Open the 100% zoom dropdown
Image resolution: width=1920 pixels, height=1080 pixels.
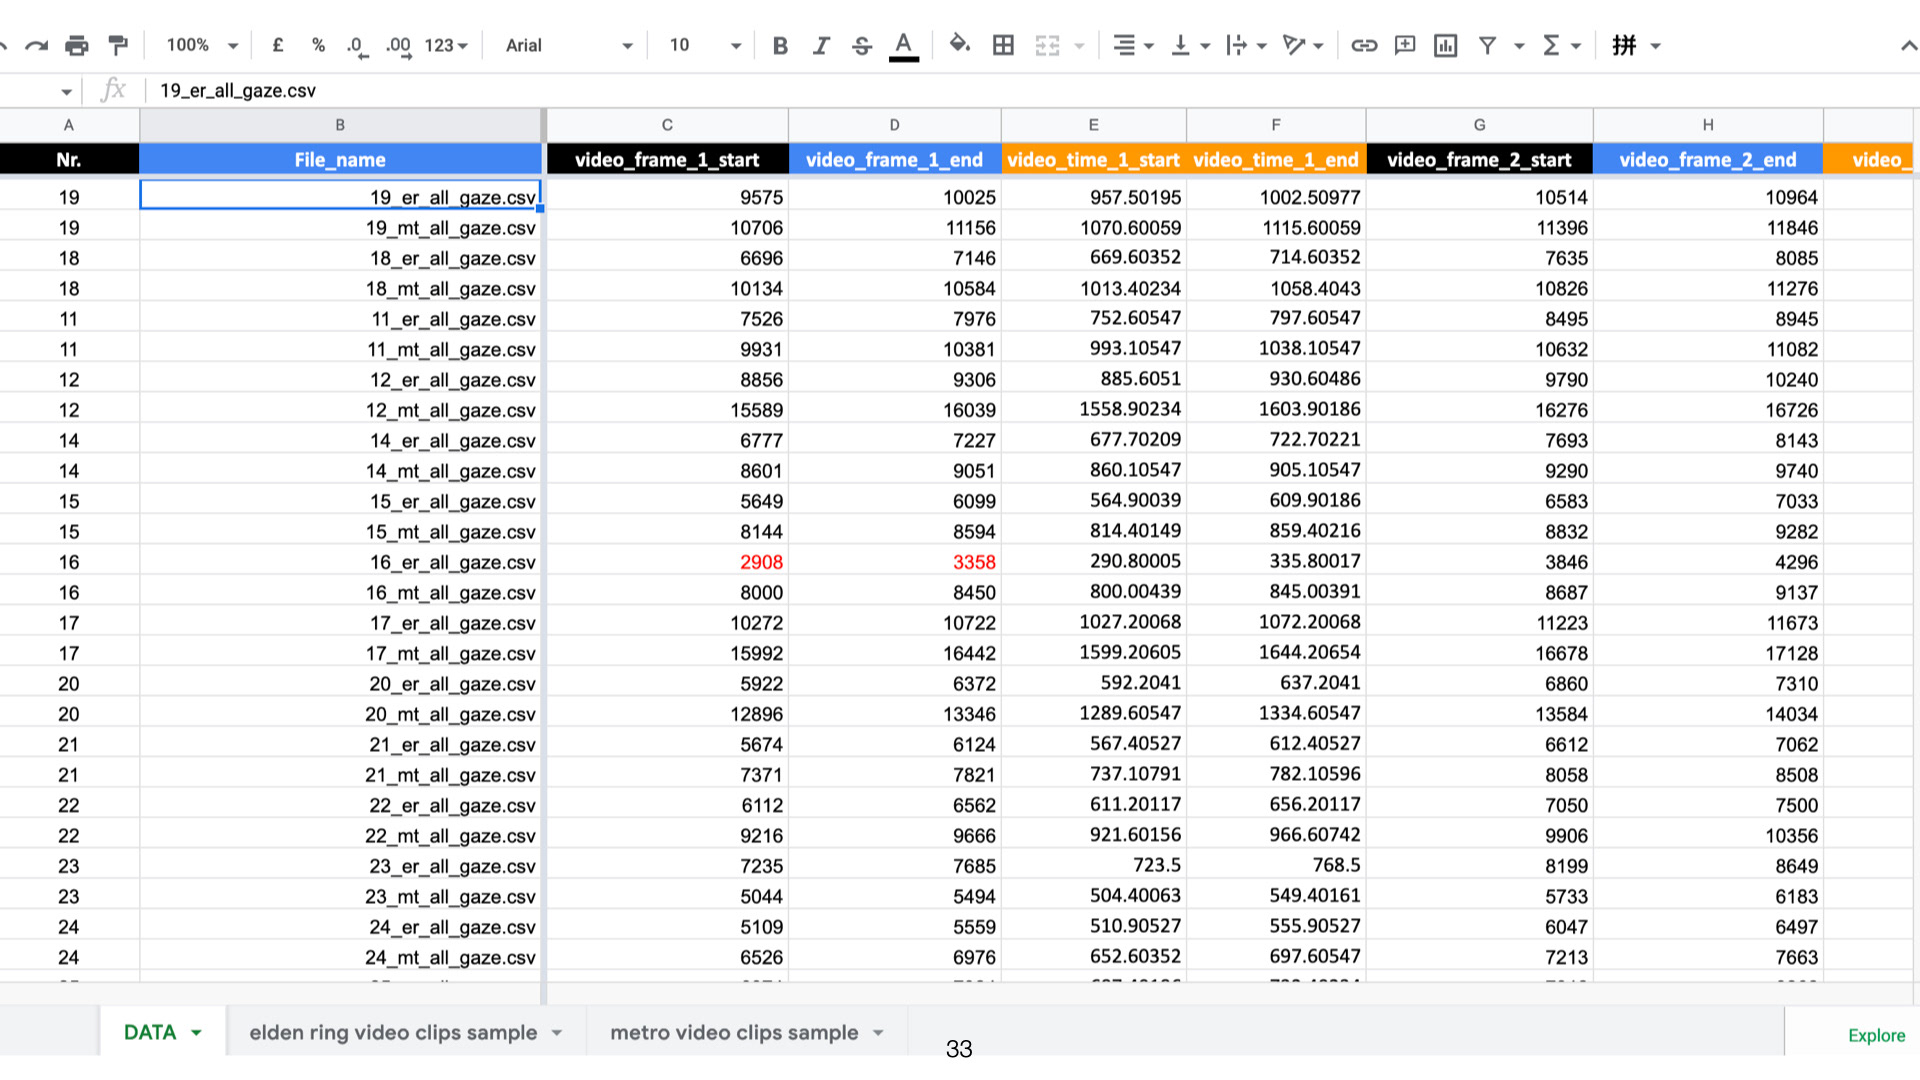tap(201, 45)
